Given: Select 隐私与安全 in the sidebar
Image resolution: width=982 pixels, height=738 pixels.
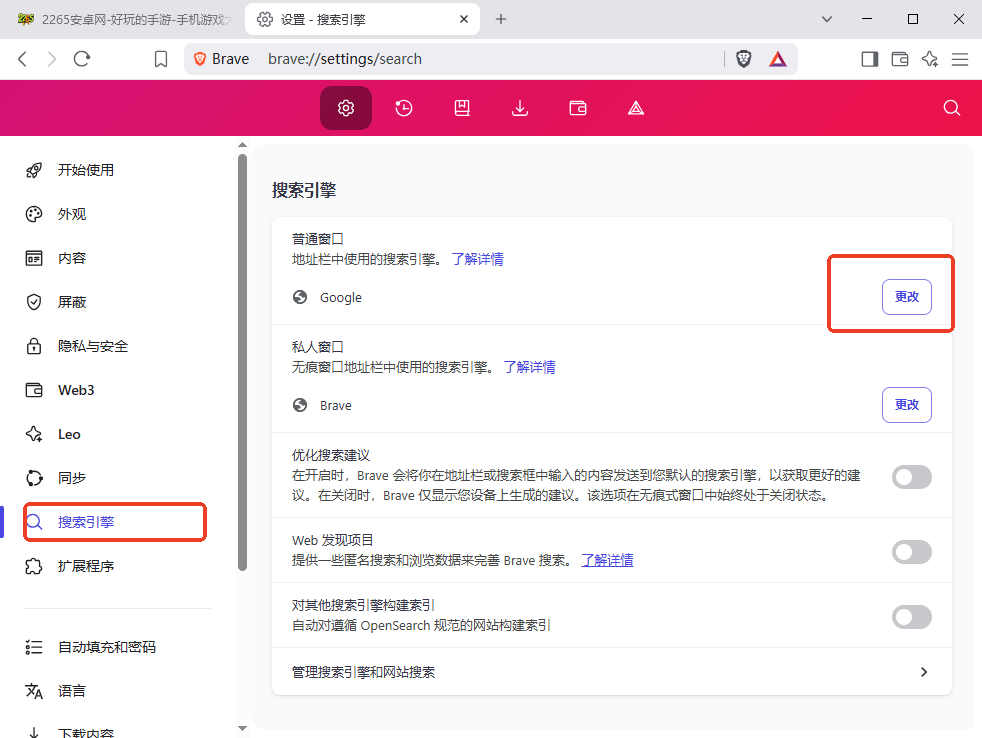Looking at the screenshot, I should pyautogui.click(x=93, y=346).
